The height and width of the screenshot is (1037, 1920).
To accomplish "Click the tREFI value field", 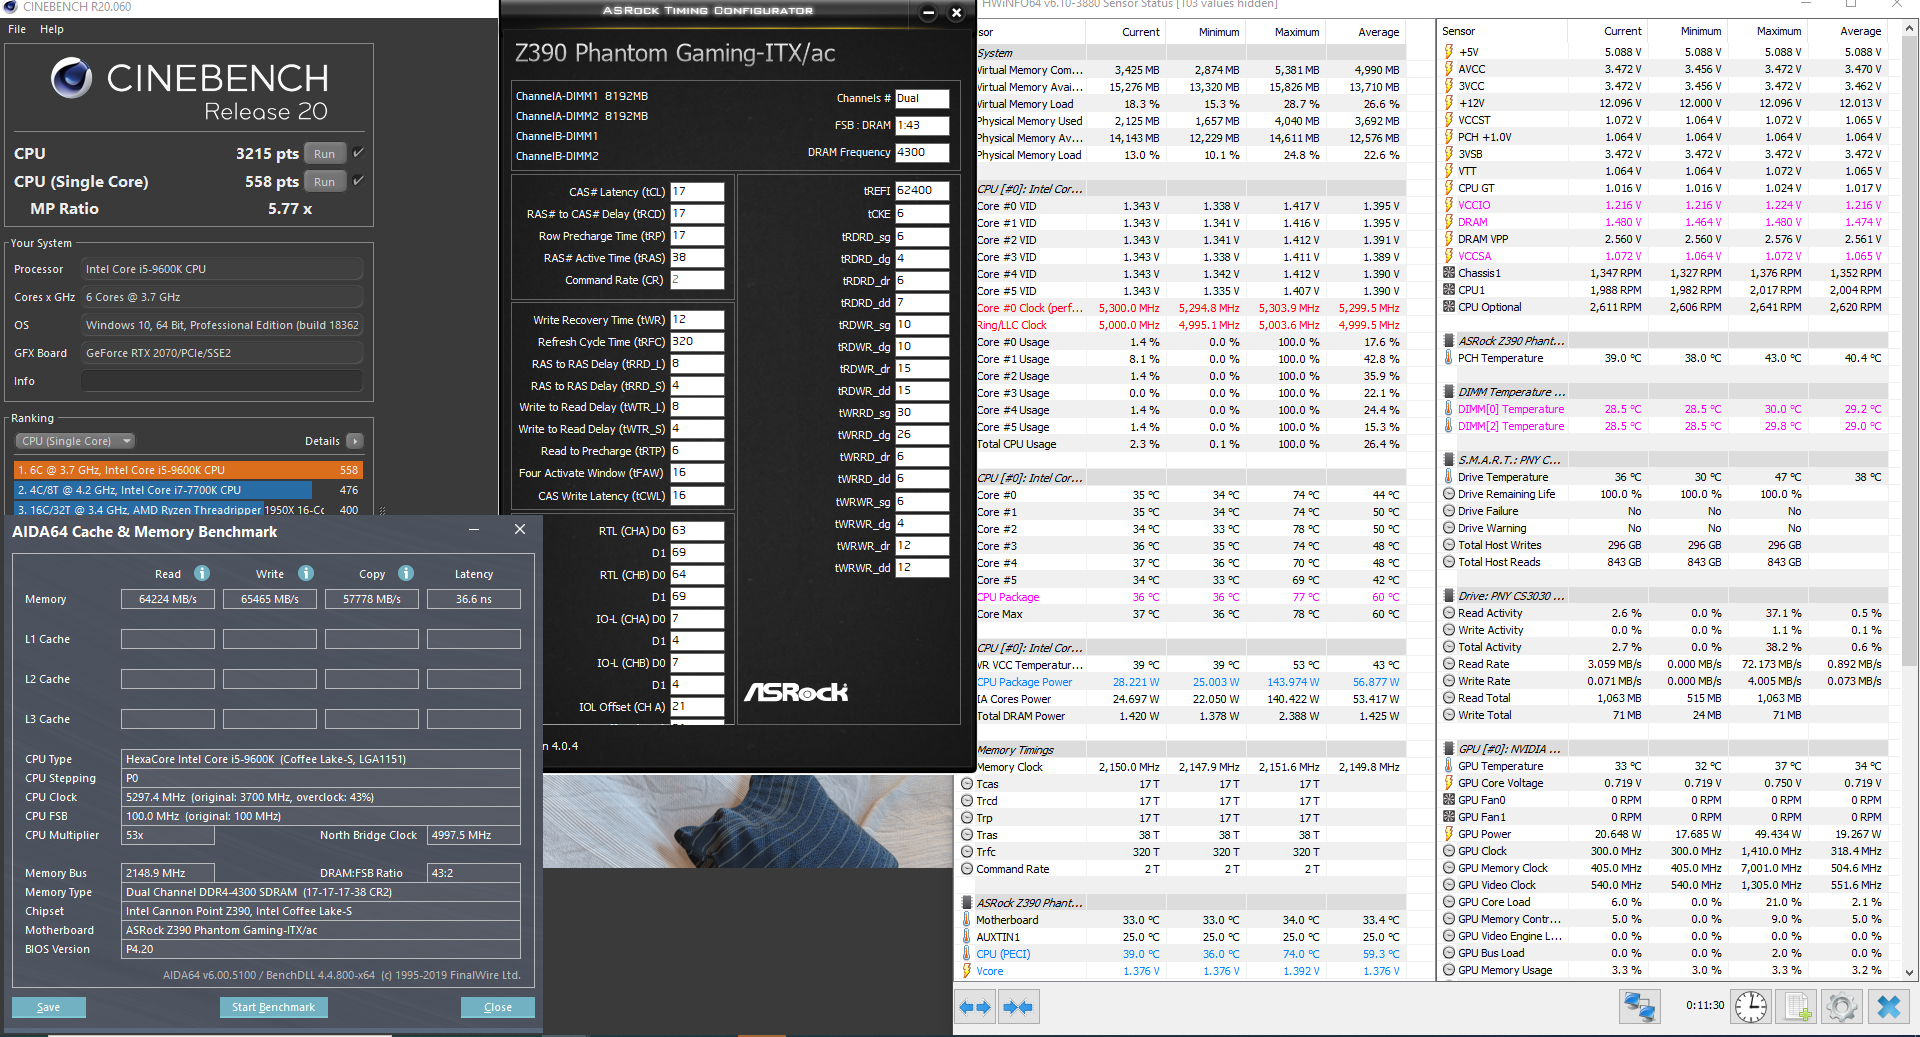I will pyautogui.click(x=921, y=190).
